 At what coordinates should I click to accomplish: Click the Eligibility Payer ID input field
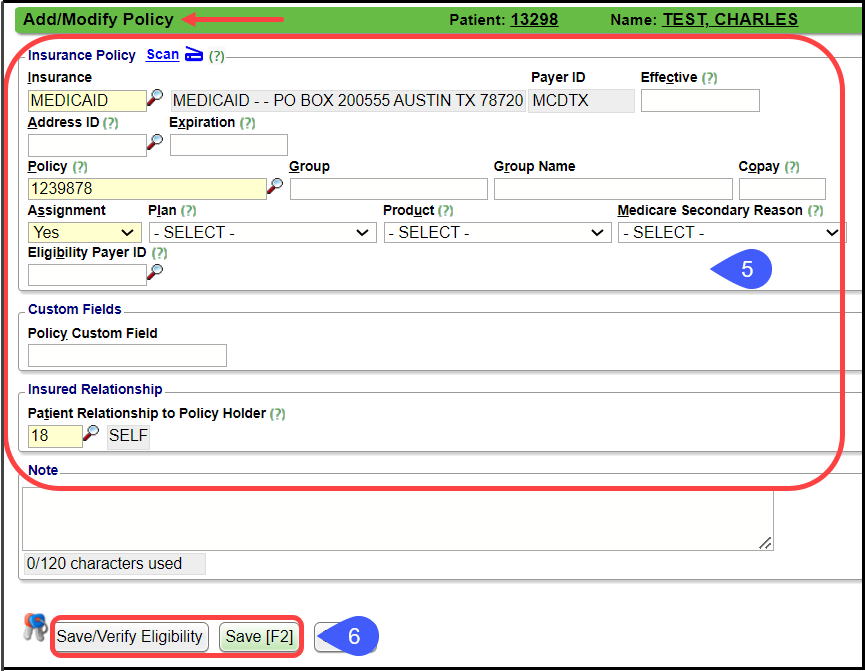[87, 275]
